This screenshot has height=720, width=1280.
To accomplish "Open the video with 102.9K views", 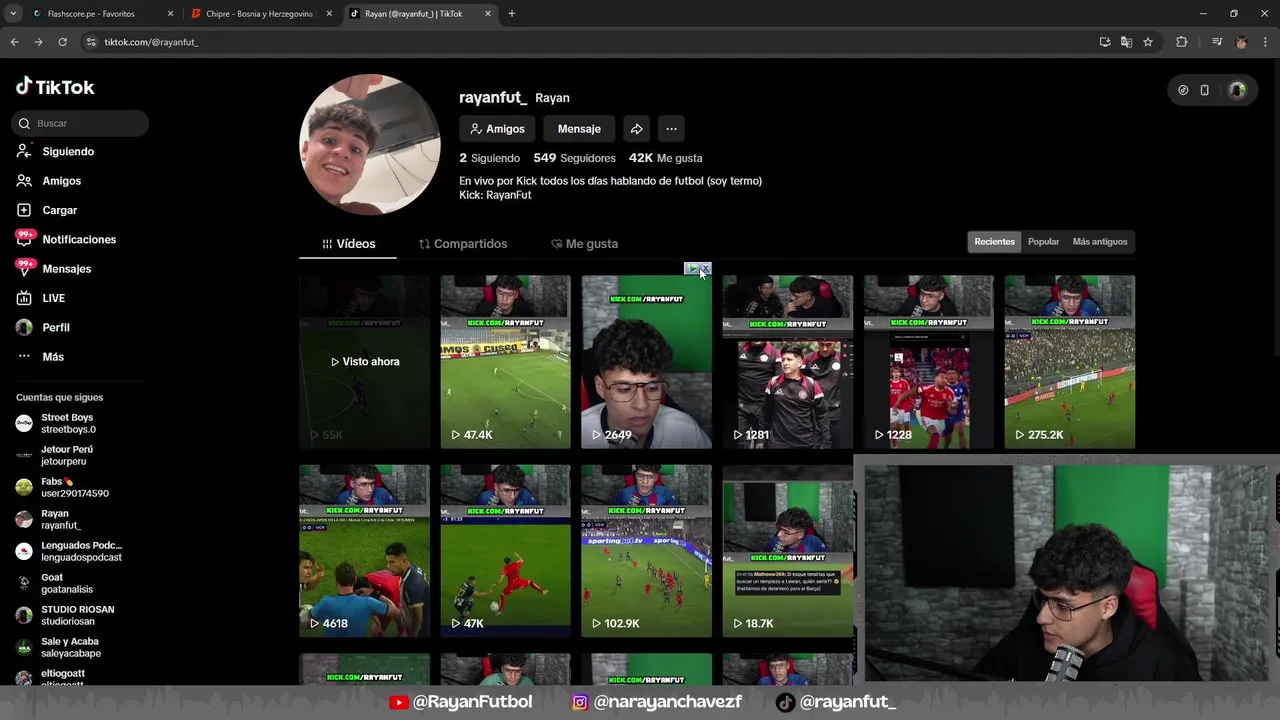I will tap(647, 551).
